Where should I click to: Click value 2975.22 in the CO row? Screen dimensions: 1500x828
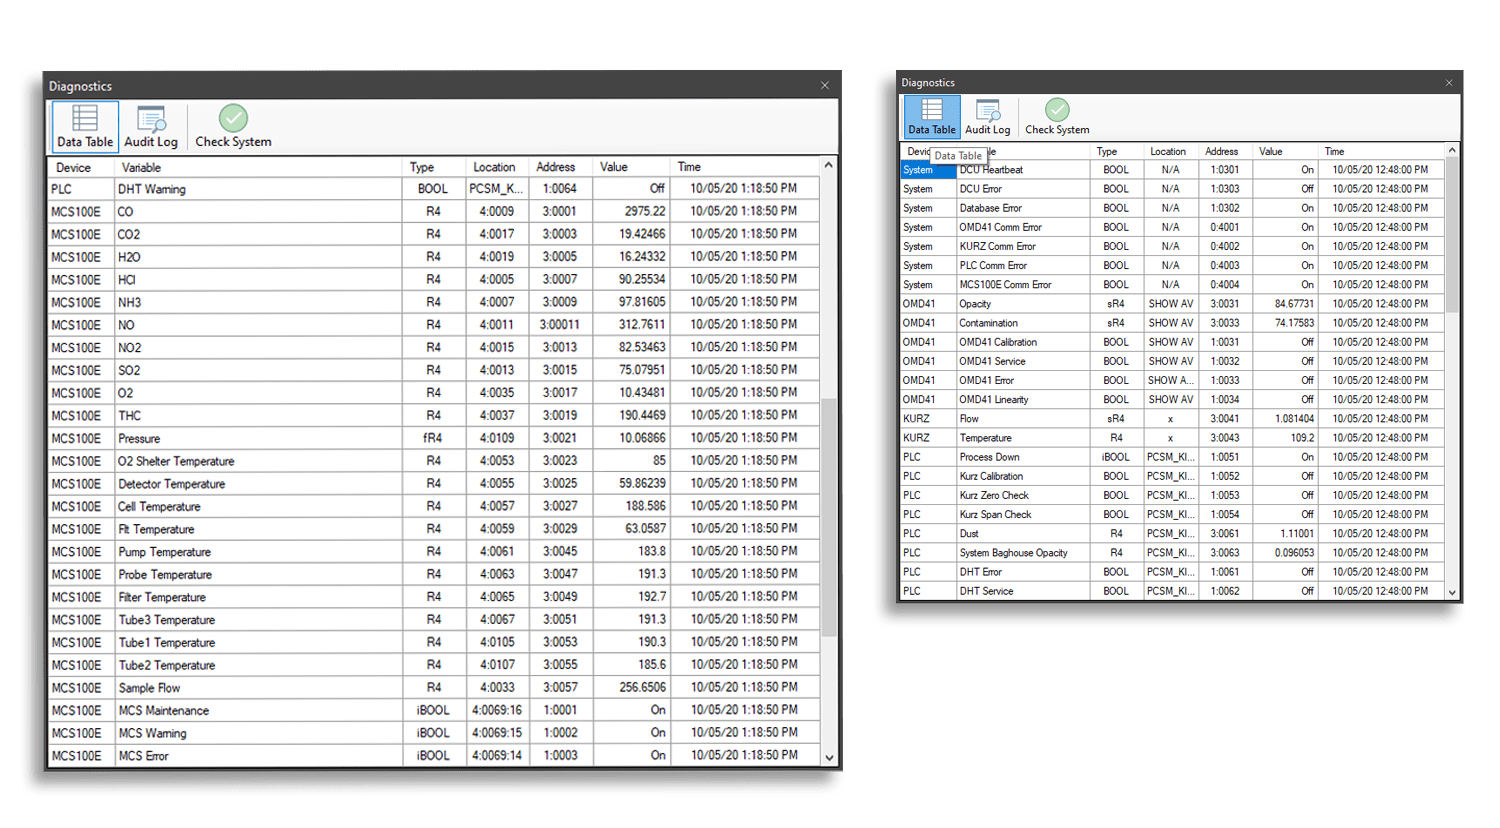tap(632, 212)
